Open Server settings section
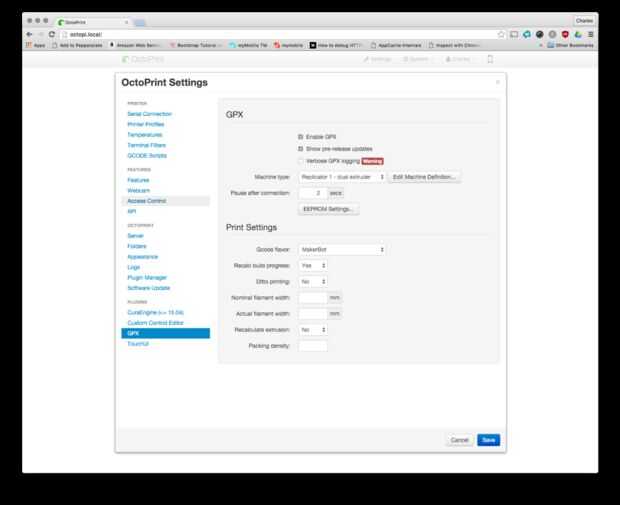Viewport: 620px width, 505px height. click(x=135, y=236)
